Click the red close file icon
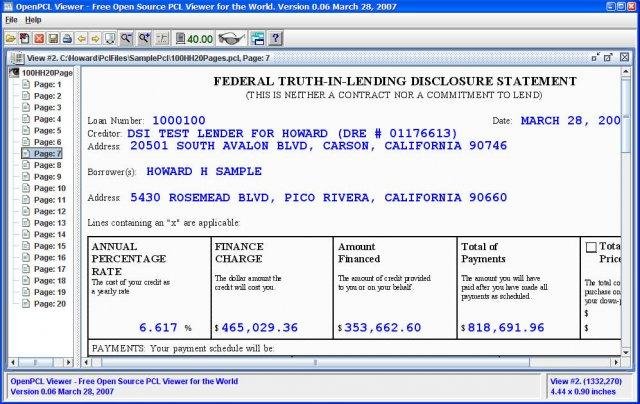The height and width of the screenshot is (404, 640). (x=39, y=39)
